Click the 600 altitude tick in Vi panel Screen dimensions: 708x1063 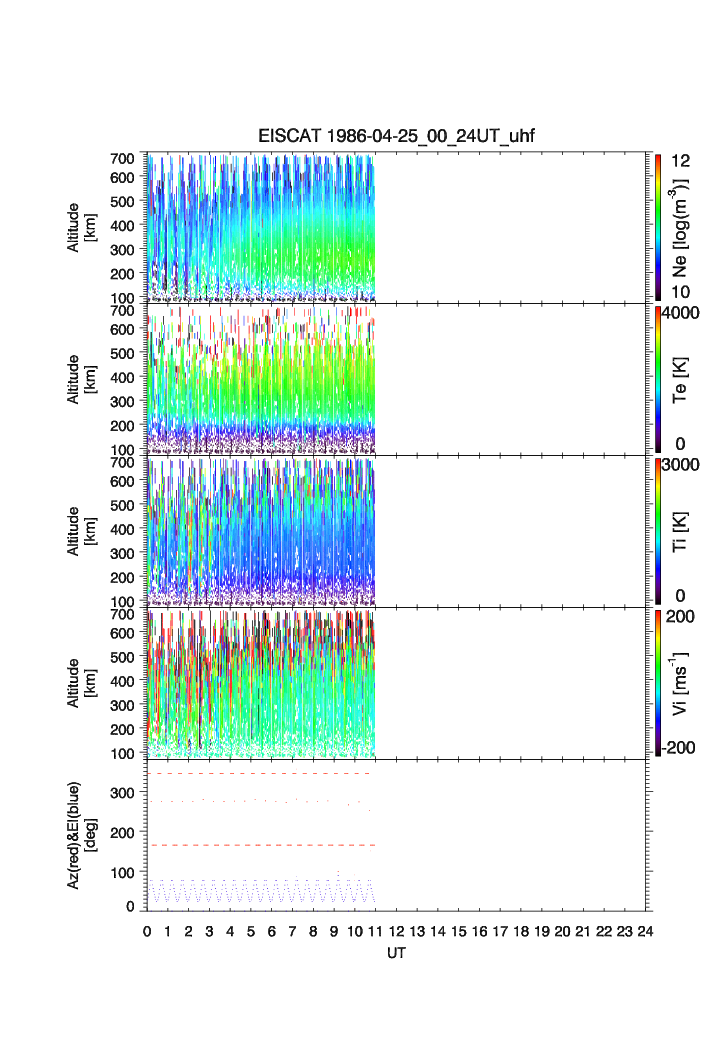point(122,633)
